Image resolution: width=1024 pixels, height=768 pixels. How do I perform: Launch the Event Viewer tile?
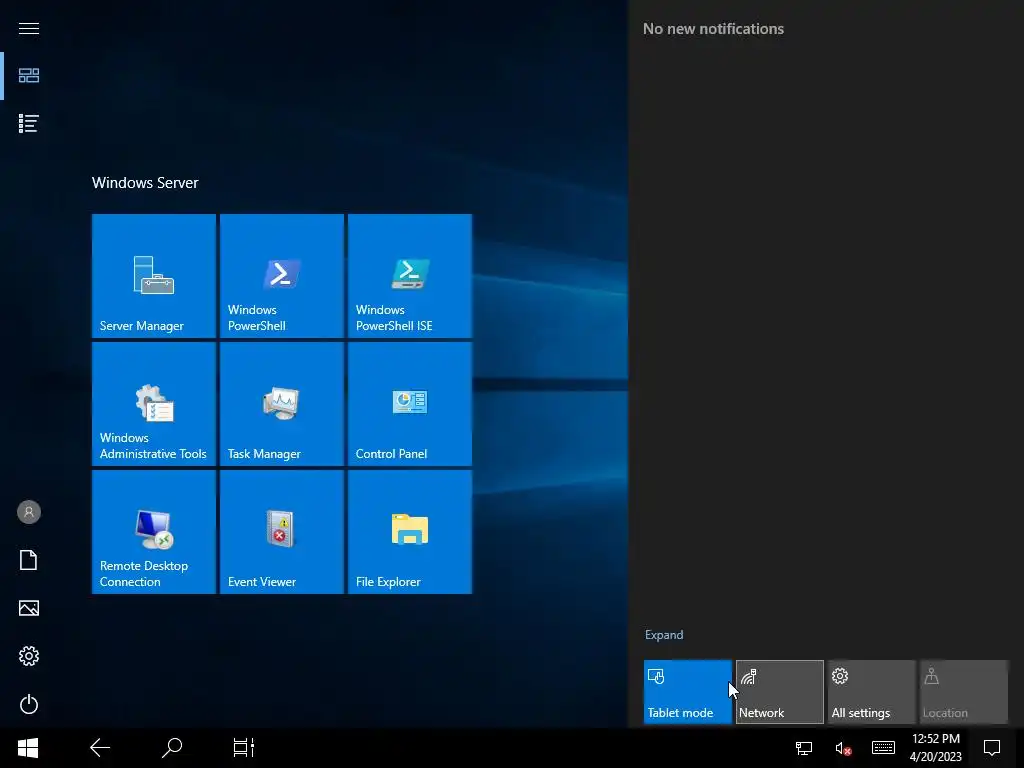pyautogui.click(x=281, y=532)
